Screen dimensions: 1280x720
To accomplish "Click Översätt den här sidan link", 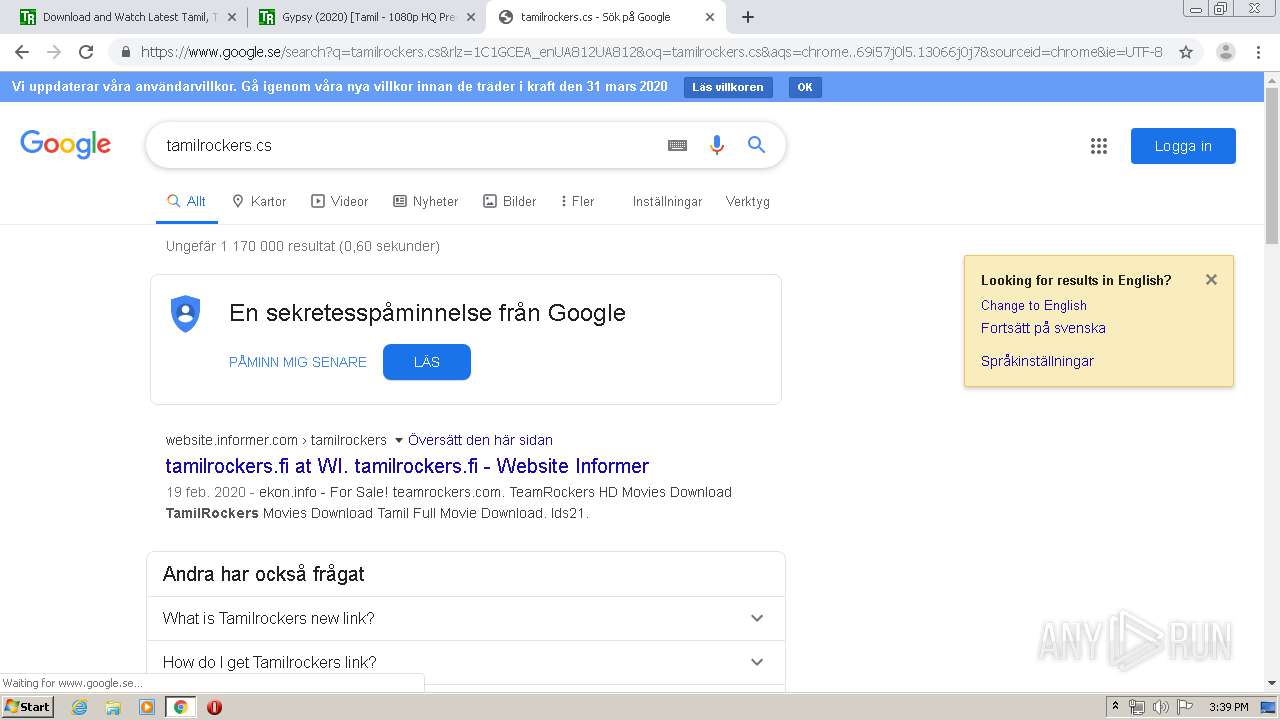I will point(480,440).
